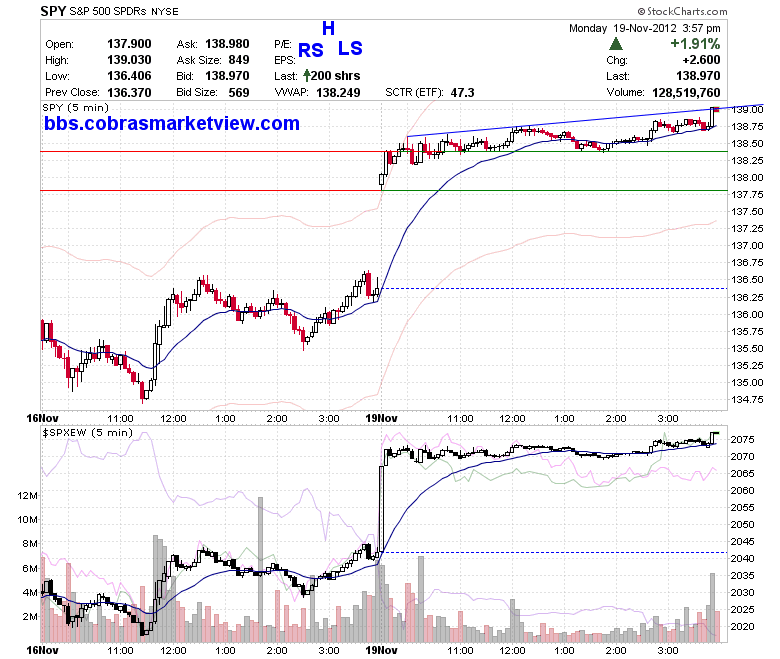Click the Prev Close value 136.370
Viewport: 780px width, 659px height.
pyautogui.click(x=129, y=92)
